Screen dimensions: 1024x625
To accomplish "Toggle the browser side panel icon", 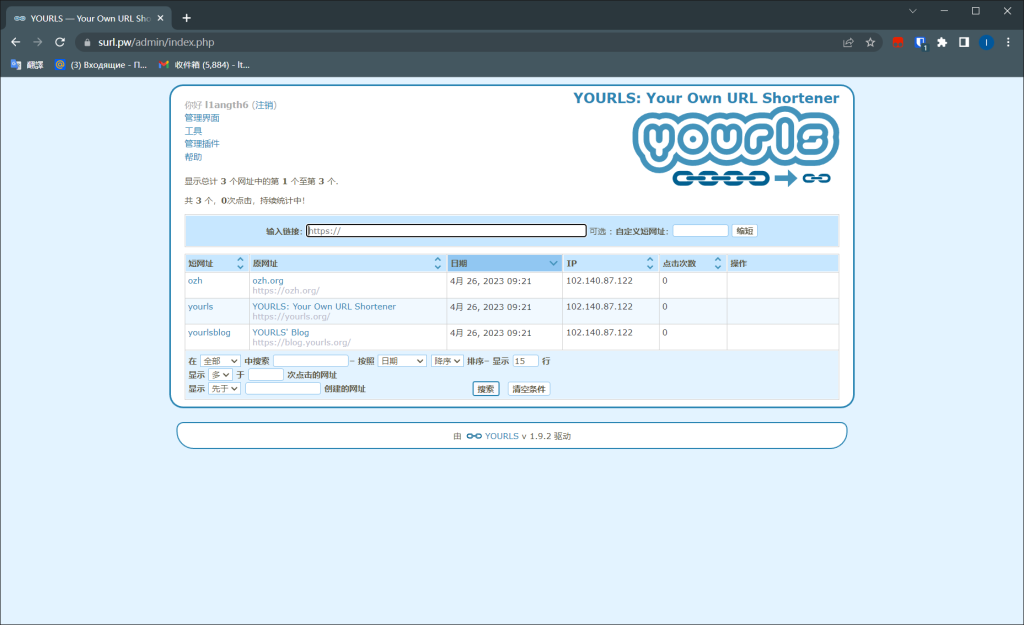I will coord(964,42).
